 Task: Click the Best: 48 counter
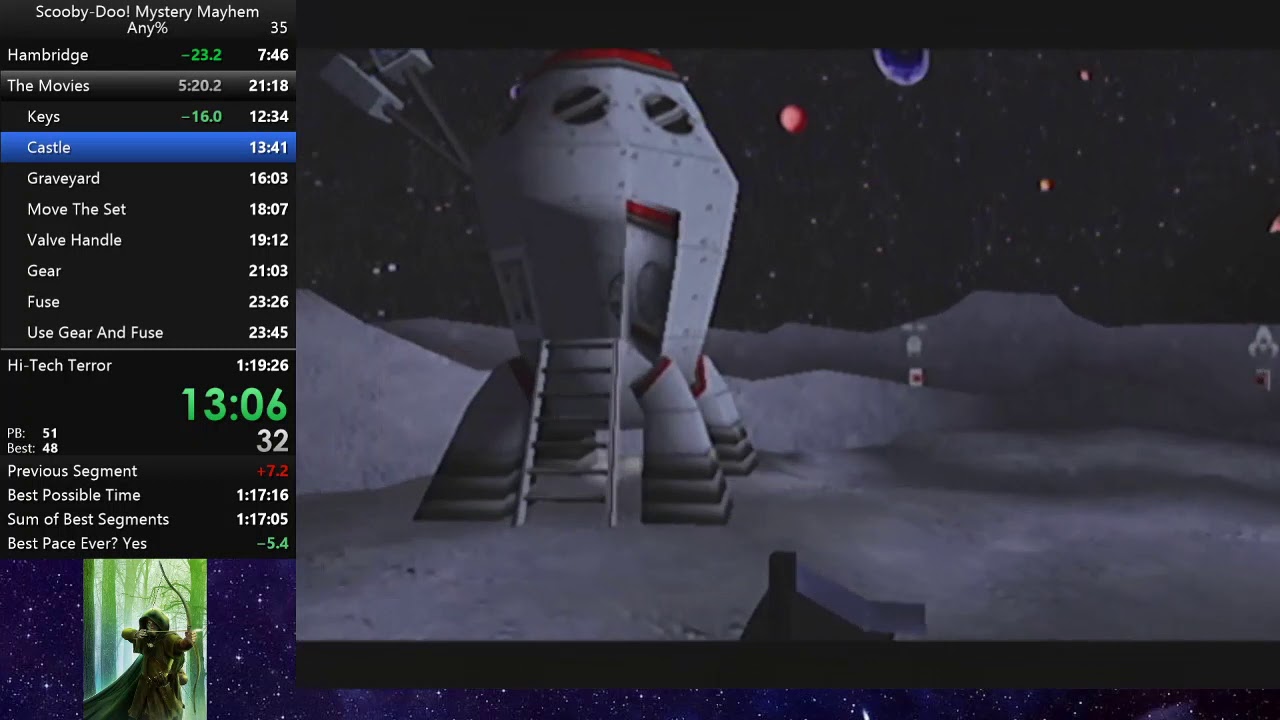[x=32, y=448]
